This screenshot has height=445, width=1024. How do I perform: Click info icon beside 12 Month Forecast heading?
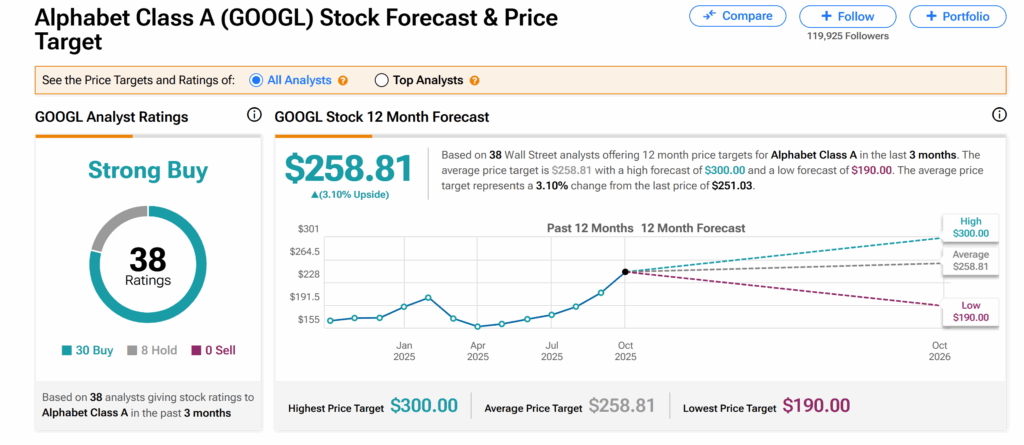pyautogui.click(x=997, y=116)
